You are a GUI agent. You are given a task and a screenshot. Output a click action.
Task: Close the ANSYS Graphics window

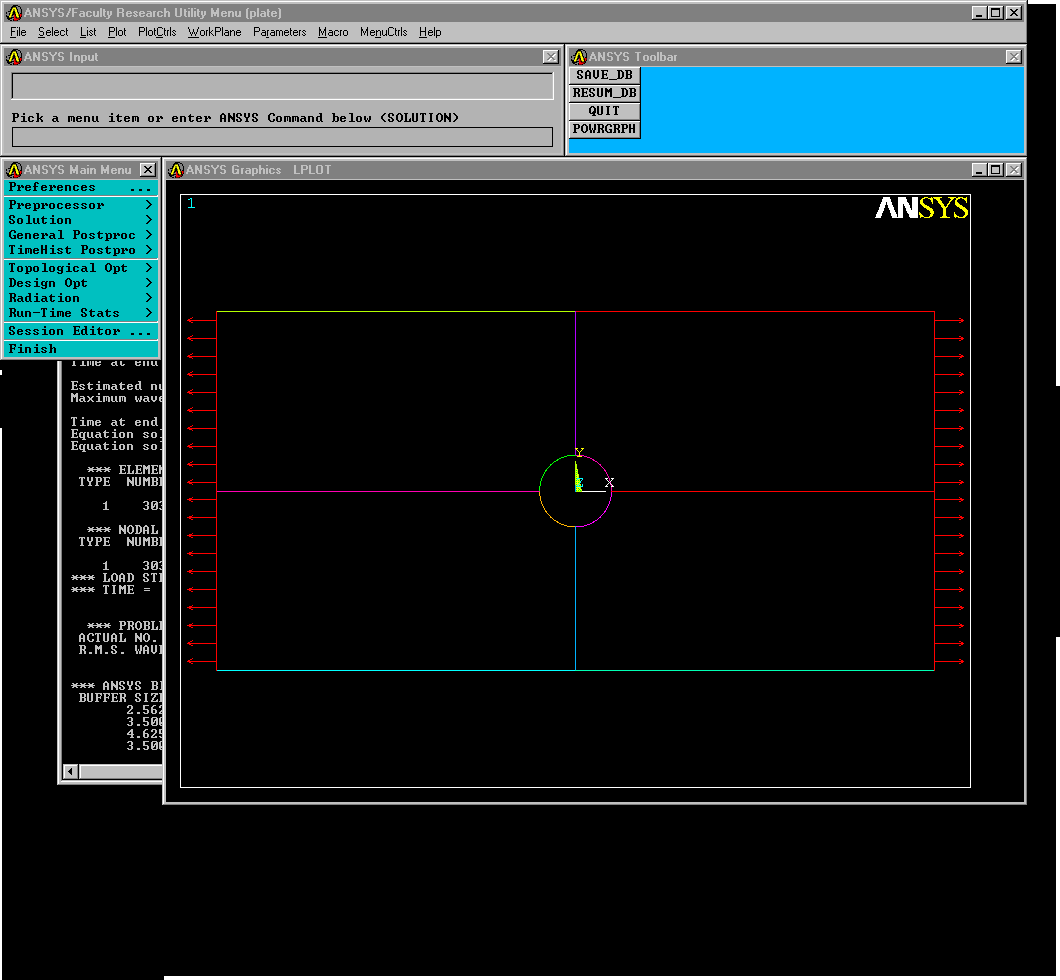[1013, 170]
